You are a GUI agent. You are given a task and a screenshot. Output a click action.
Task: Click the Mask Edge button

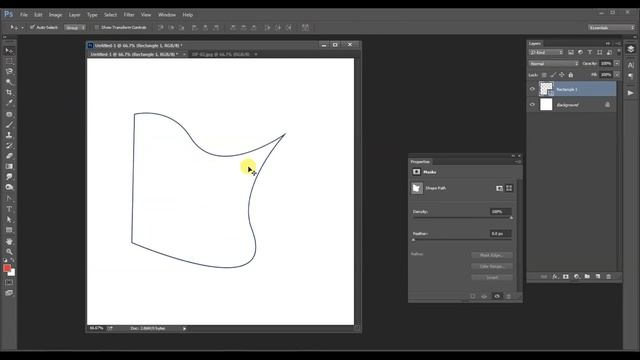pos(492,255)
